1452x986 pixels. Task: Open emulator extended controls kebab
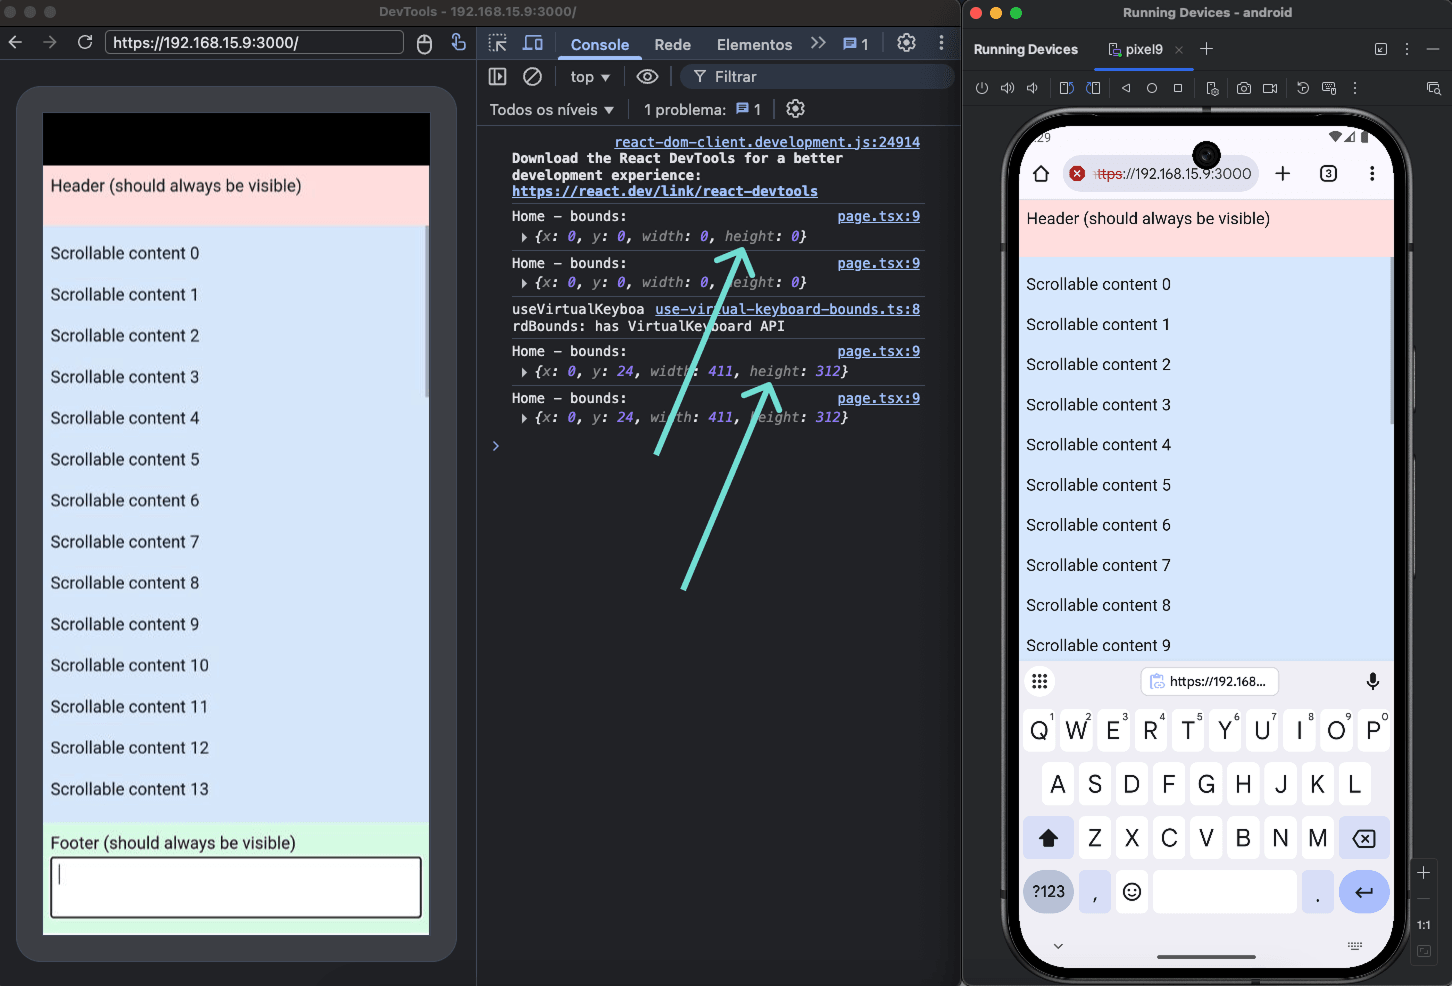(x=1355, y=88)
